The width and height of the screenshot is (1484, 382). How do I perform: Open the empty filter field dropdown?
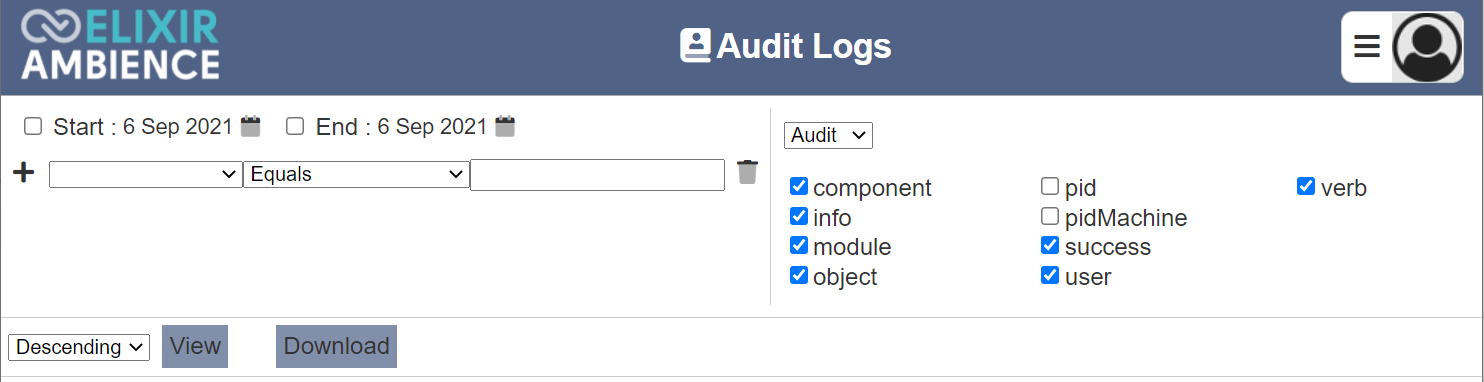[x=145, y=174]
